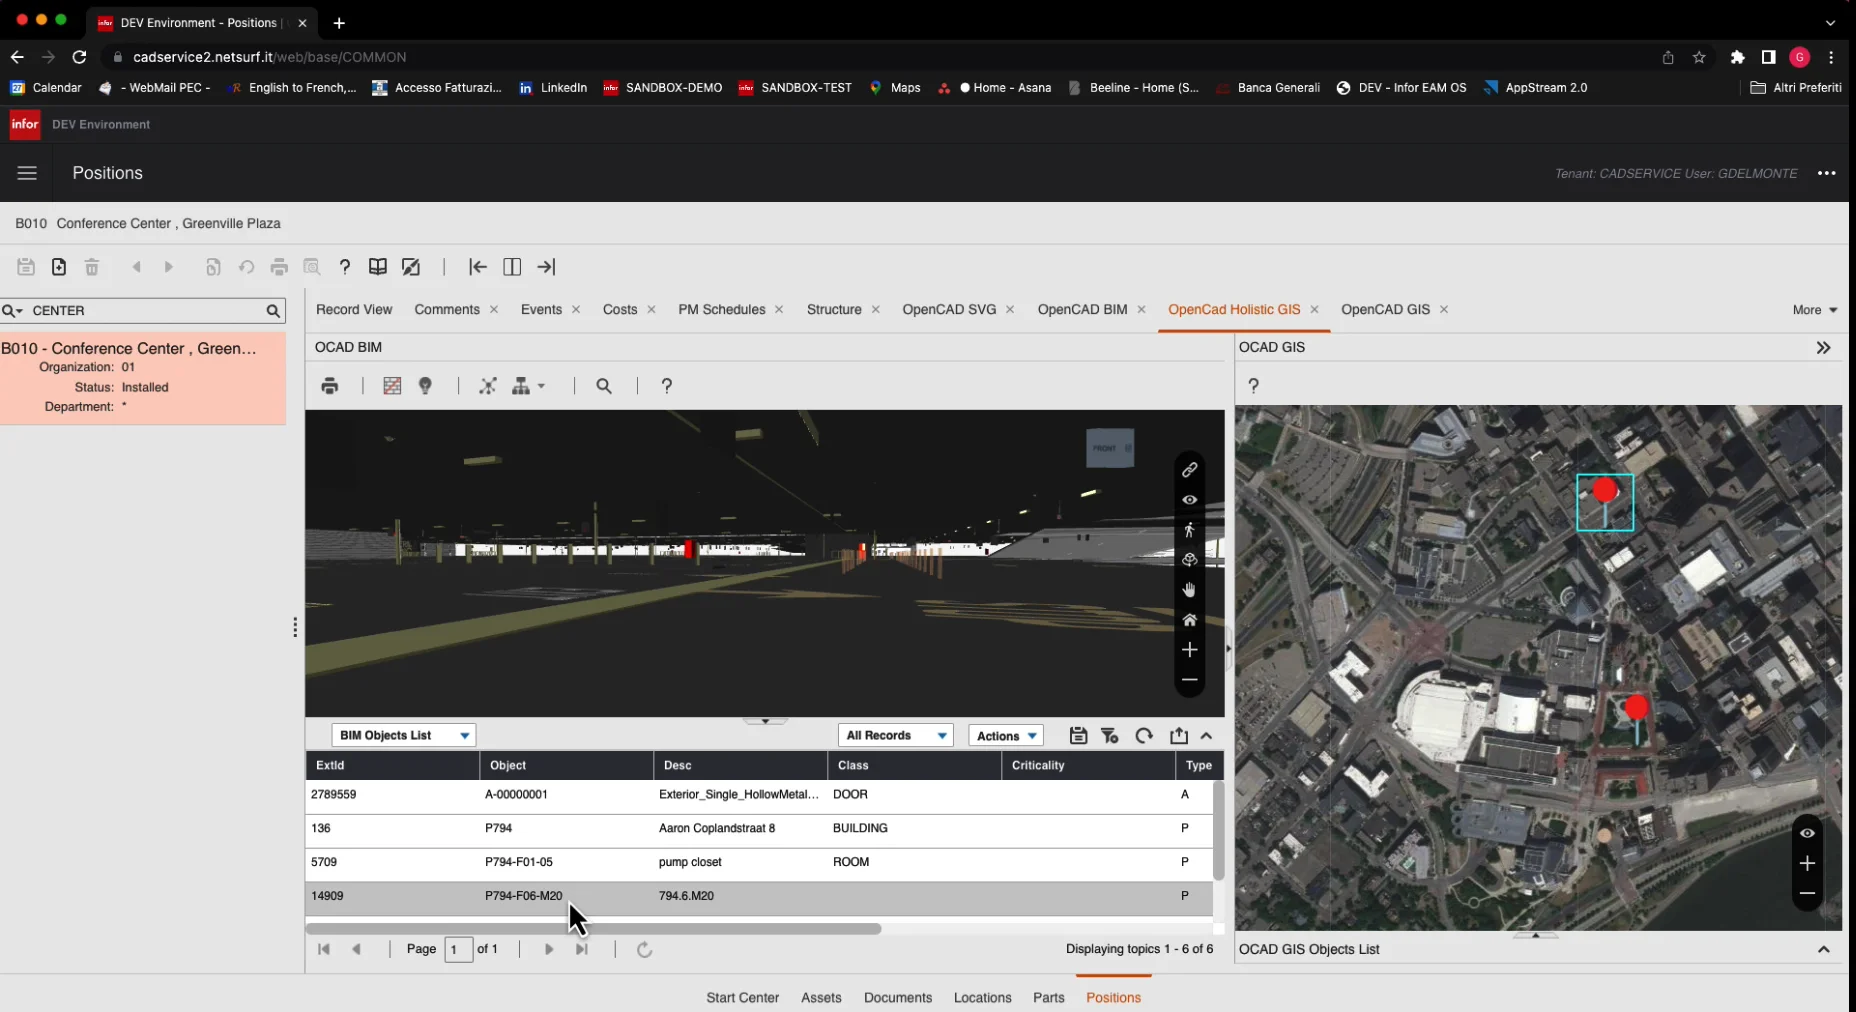Viewport: 1856px width, 1012px height.
Task: Open the Start Center menu at bottom
Action: (742, 997)
